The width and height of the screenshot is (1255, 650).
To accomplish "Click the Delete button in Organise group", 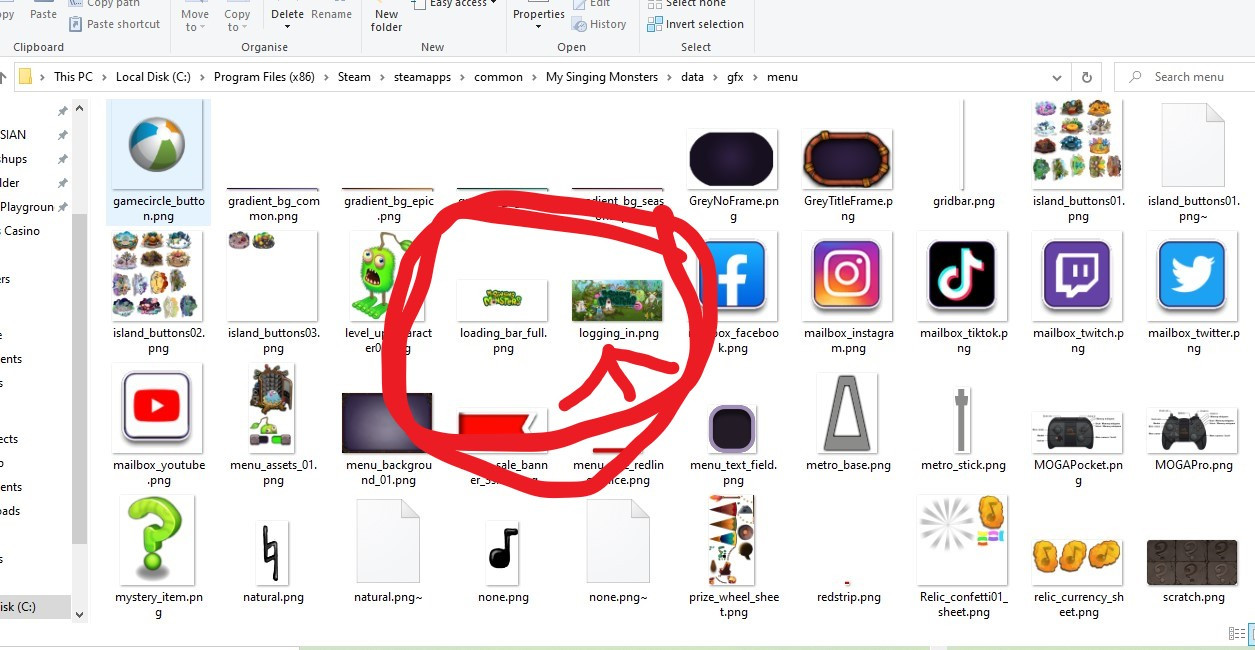I will point(287,14).
